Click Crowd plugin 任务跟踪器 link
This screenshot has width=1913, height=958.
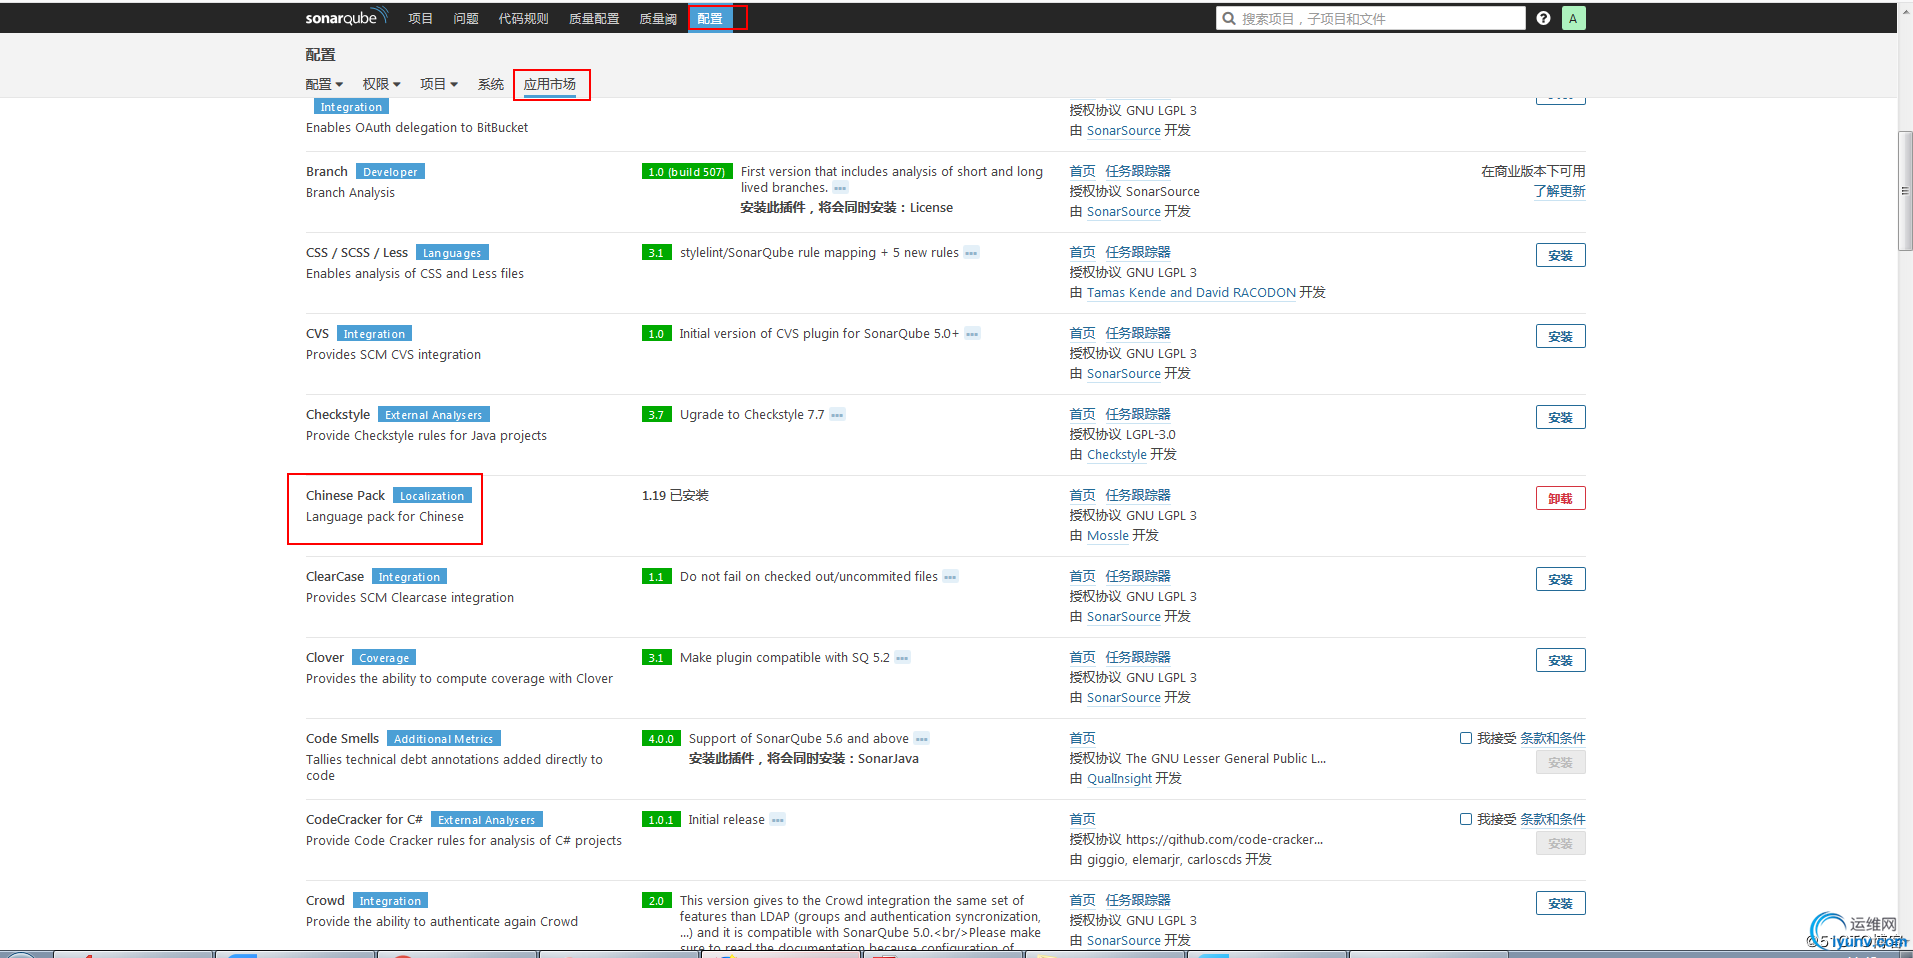1138,900
